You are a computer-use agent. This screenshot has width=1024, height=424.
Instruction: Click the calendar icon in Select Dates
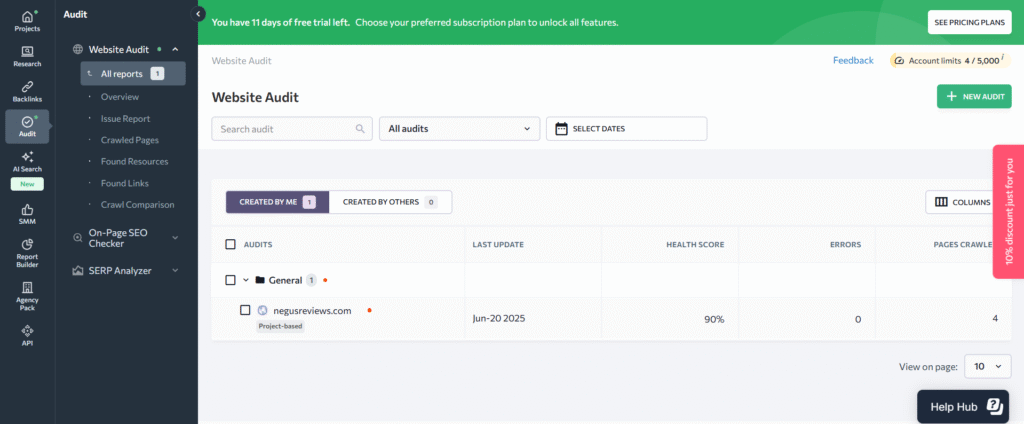561,129
